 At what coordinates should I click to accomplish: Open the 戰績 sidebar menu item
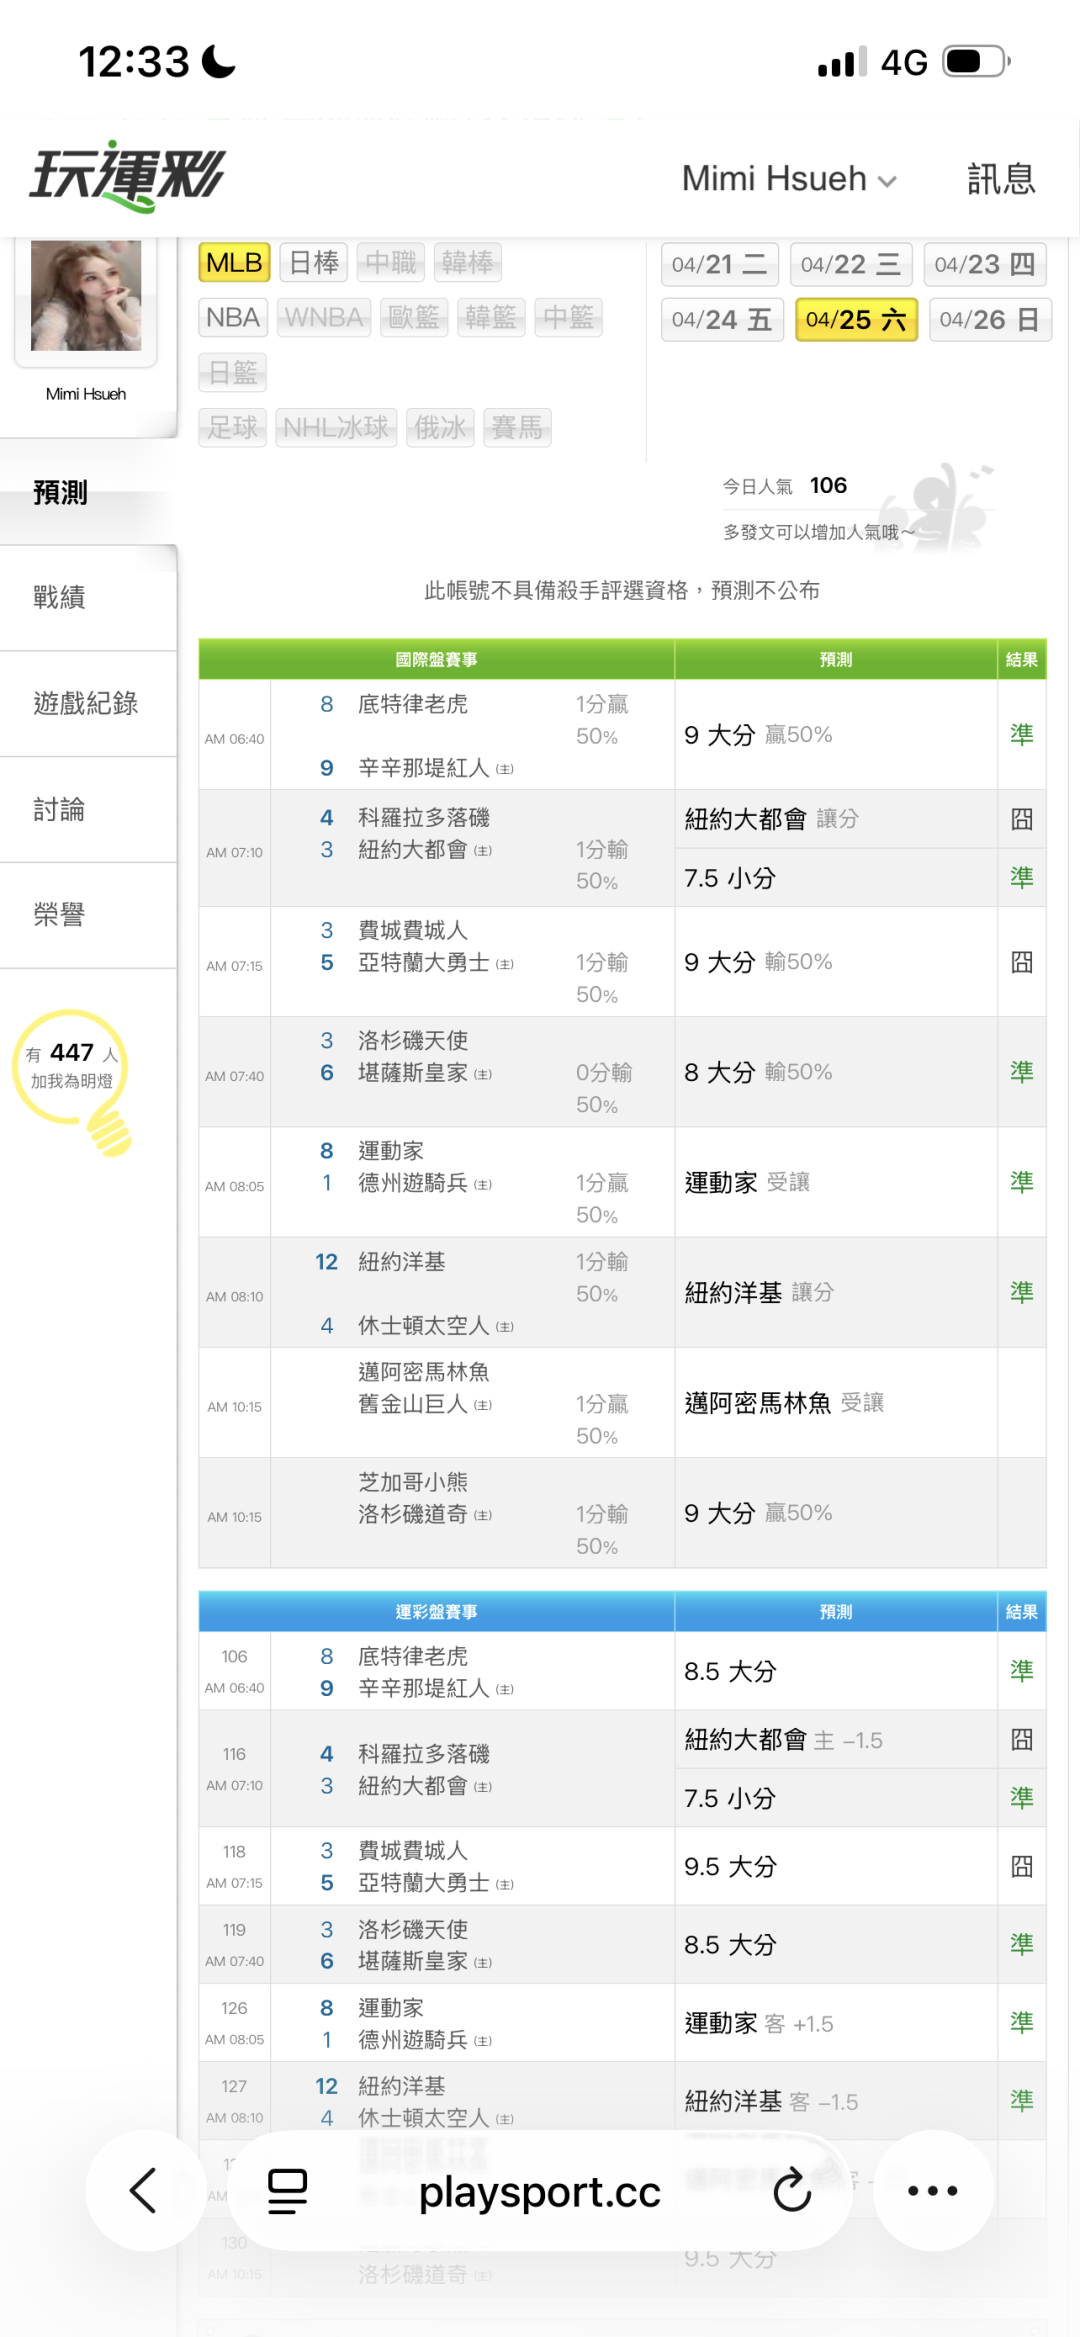pyautogui.click(x=60, y=598)
